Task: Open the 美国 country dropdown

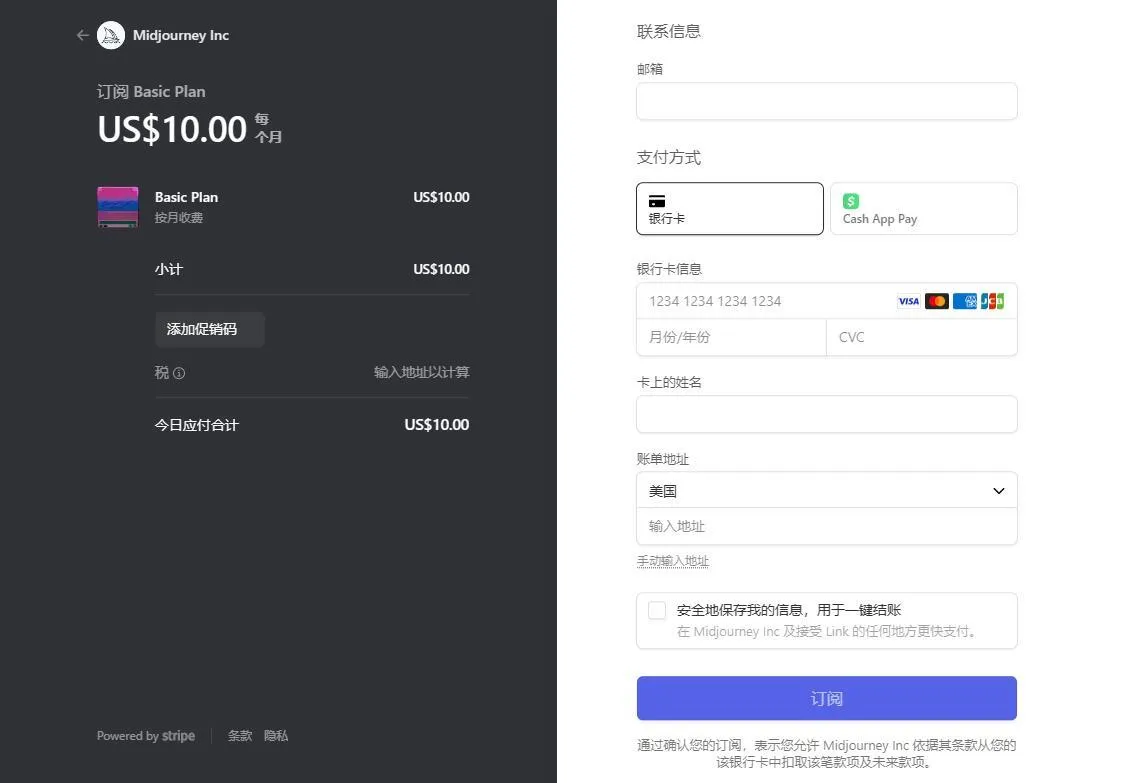Action: pos(826,490)
